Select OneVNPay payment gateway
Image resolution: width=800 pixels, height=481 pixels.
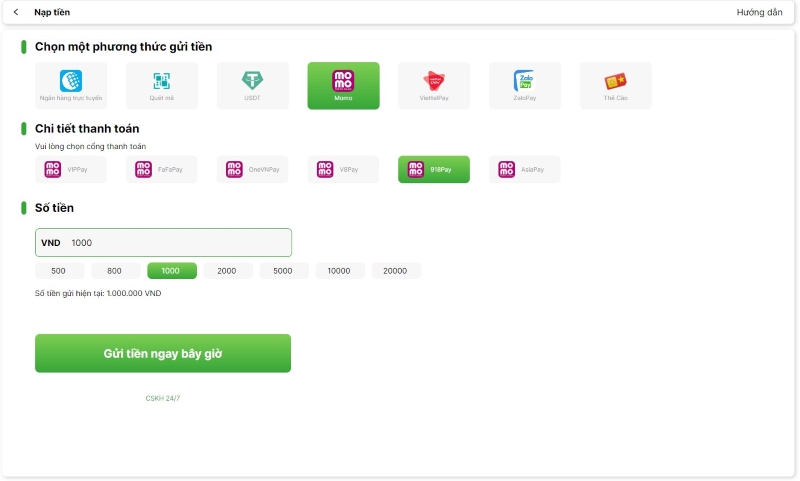point(252,170)
